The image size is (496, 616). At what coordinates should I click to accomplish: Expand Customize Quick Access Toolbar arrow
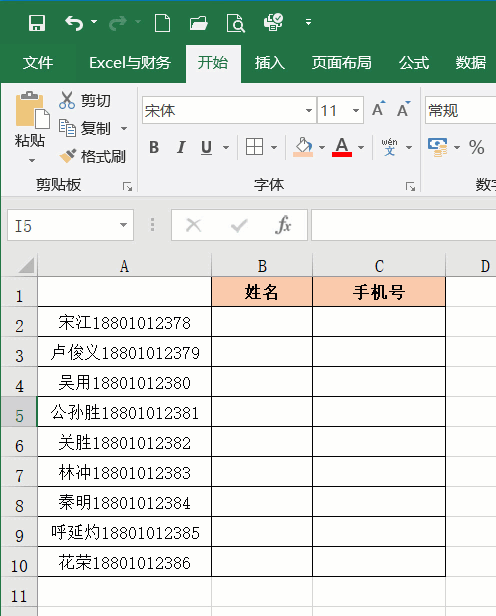pos(309,22)
